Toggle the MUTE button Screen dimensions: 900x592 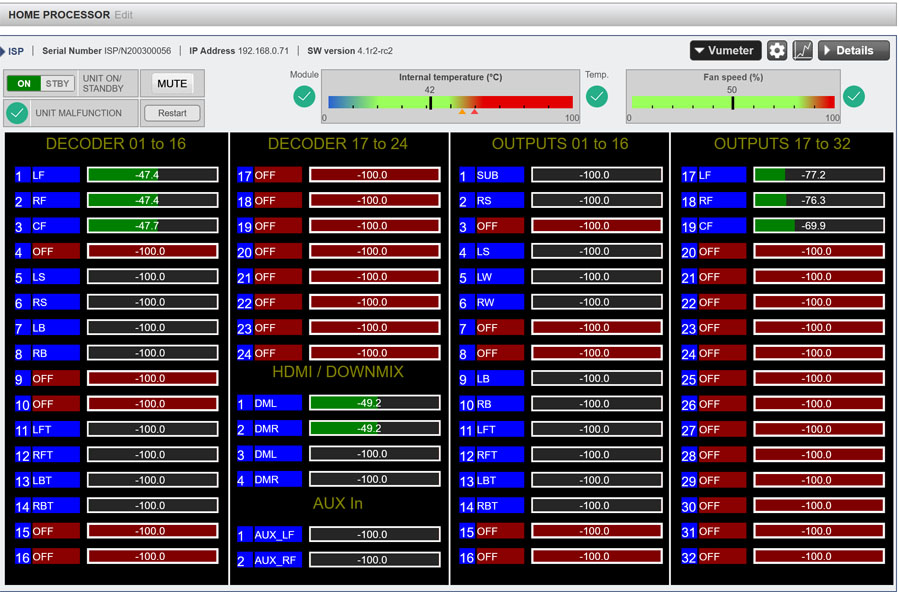pyautogui.click(x=172, y=84)
